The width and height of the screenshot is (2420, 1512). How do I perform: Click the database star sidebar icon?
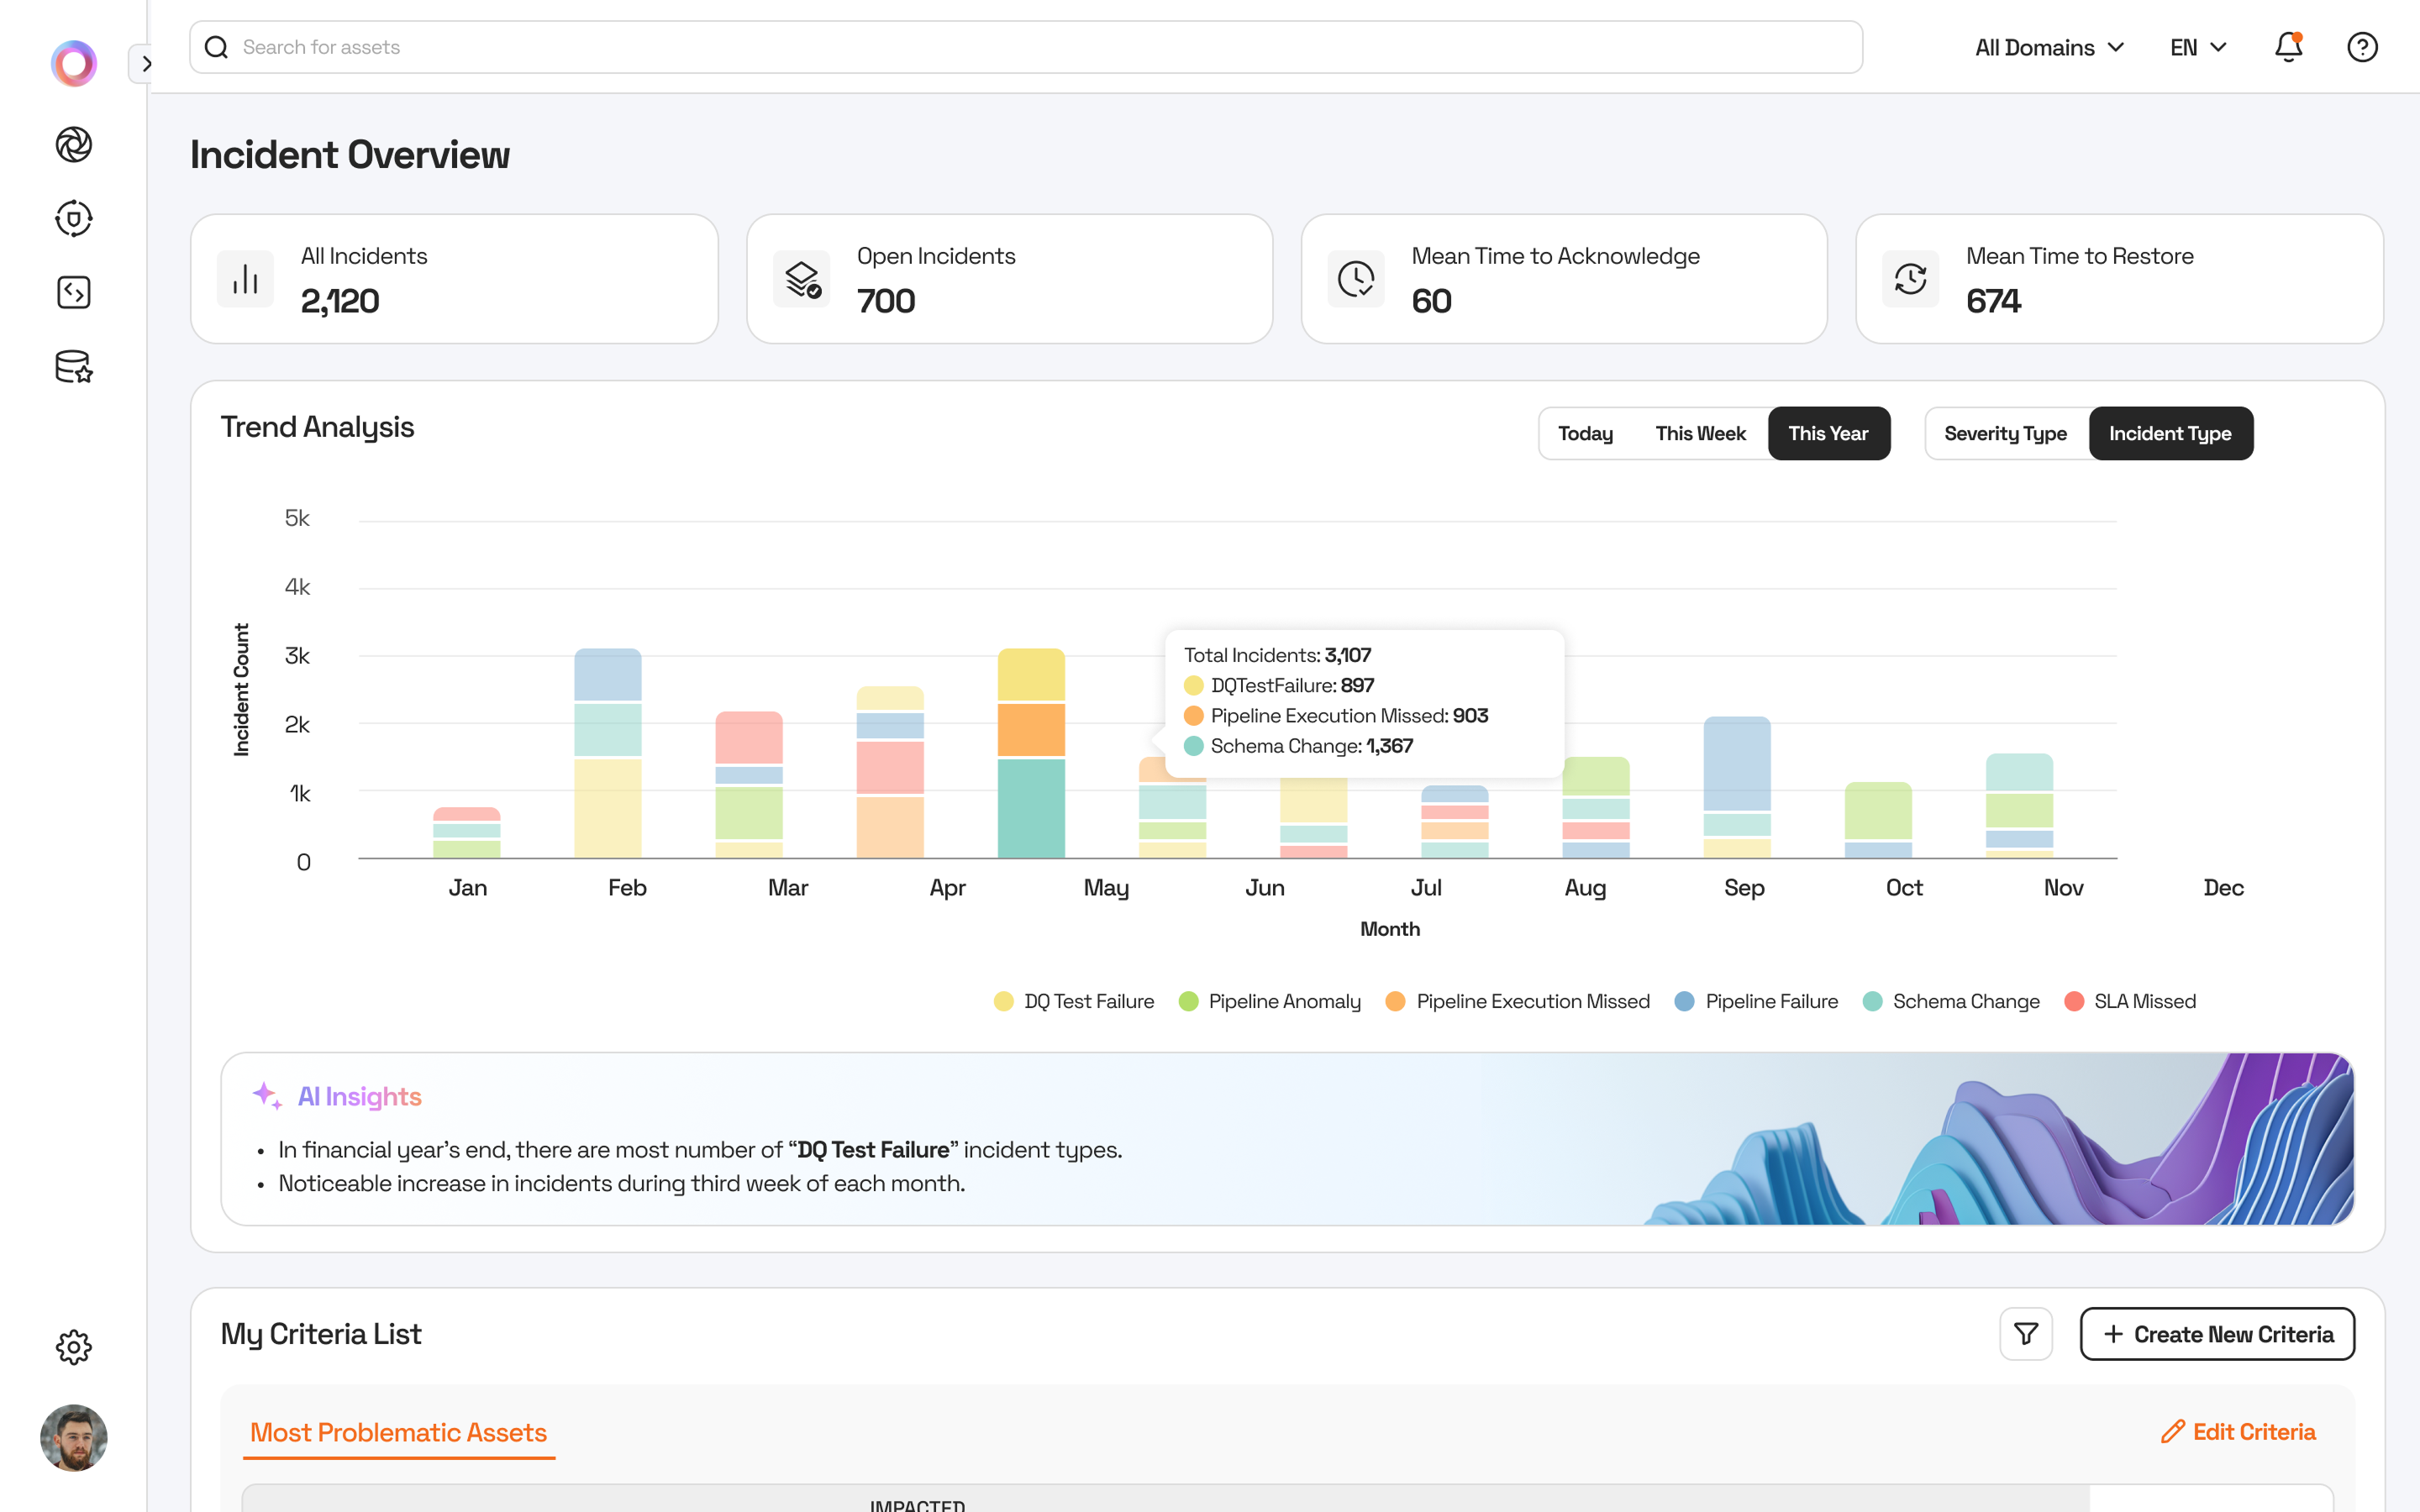click(73, 366)
